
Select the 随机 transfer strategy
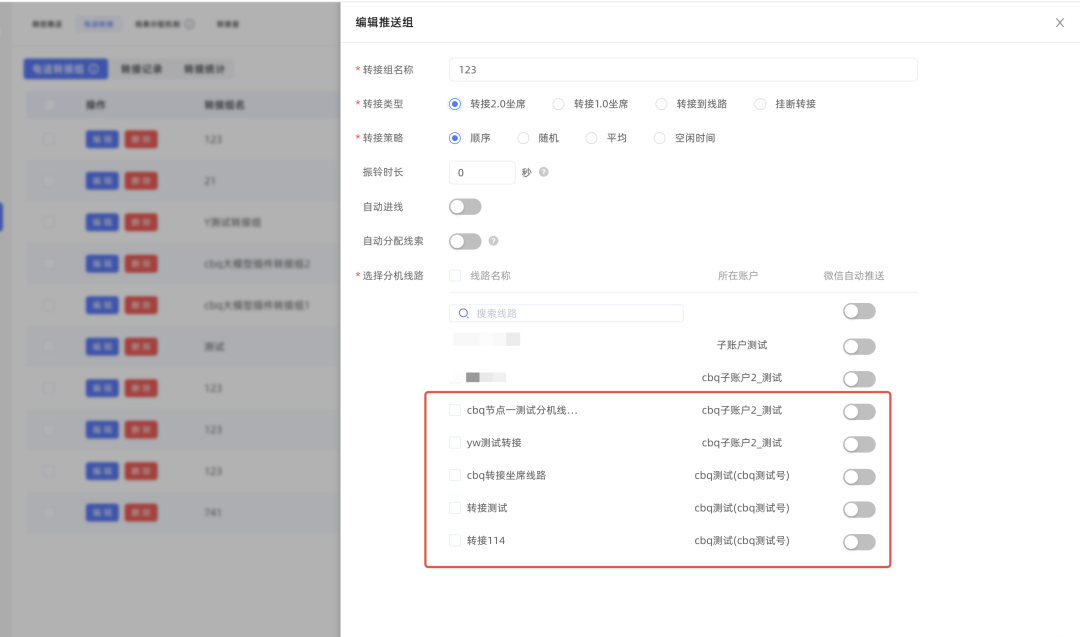coord(523,138)
